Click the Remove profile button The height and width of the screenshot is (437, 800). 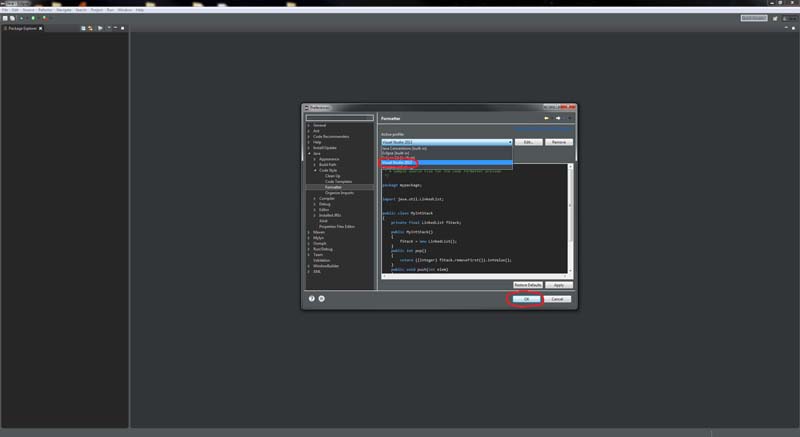[559, 142]
